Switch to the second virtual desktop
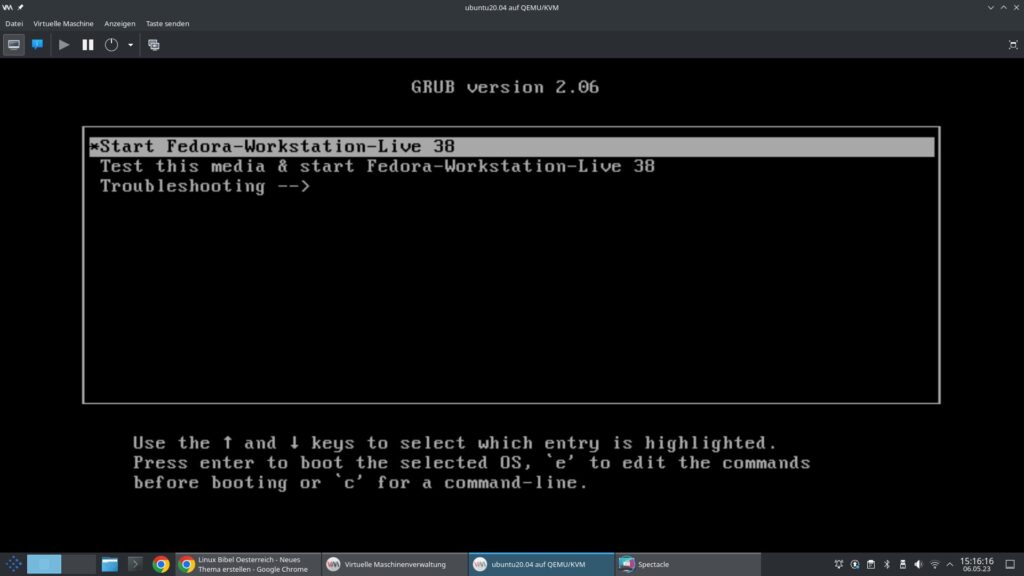 pos(79,564)
